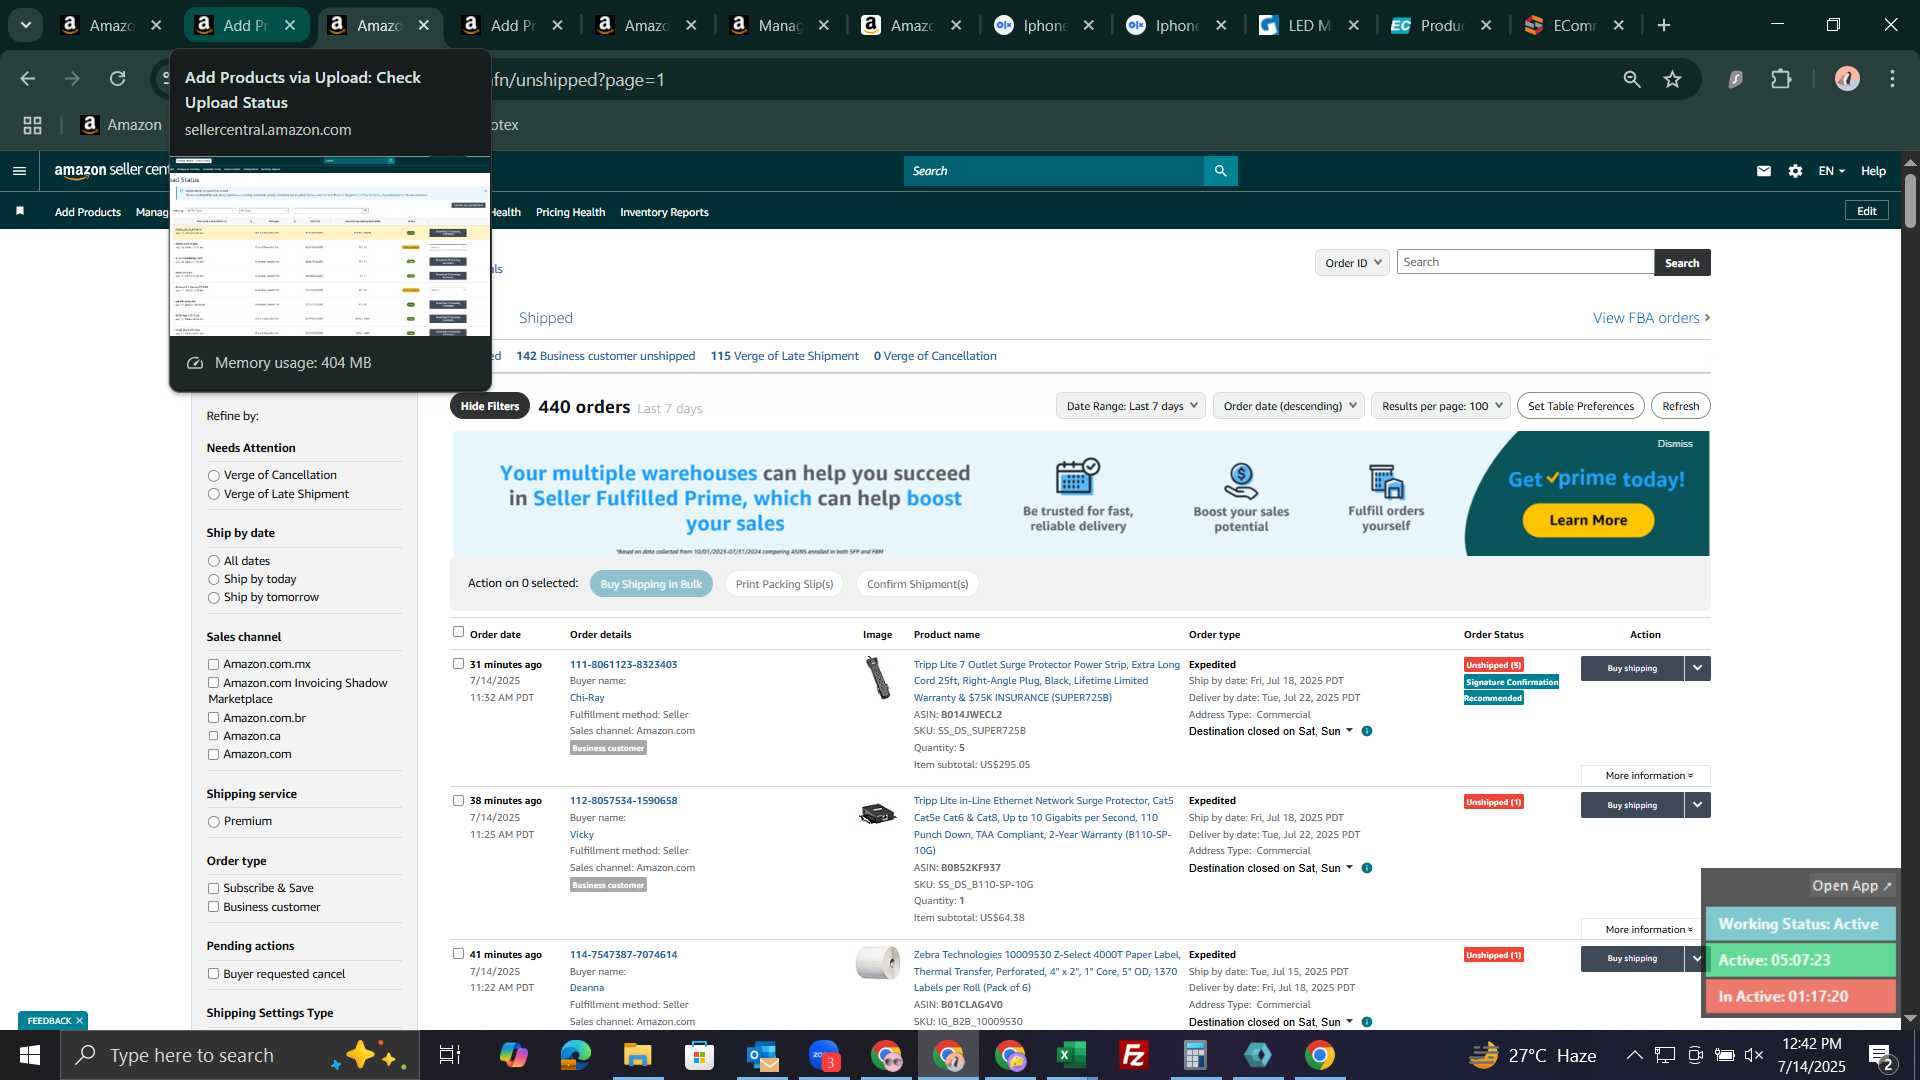Select All dates ship-by radio
The height and width of the screenshot is (1080, 1920).
[x=213, y=561]
